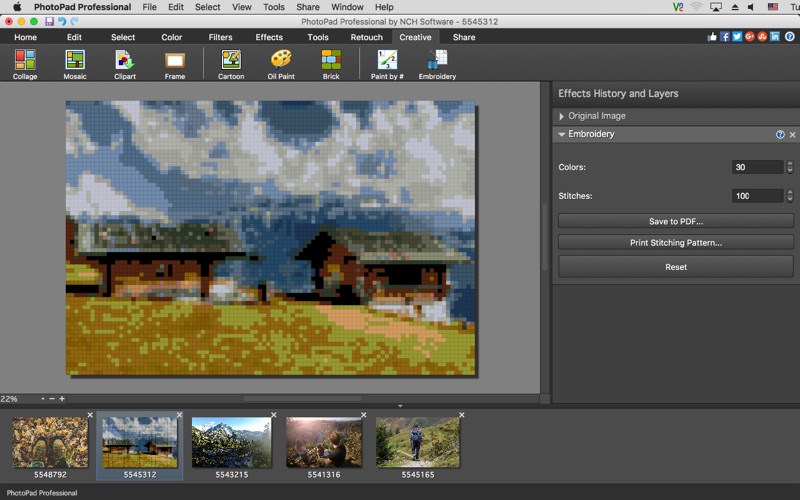
Task: Apply the Cartoon effect
Action: tap(231, 62)
